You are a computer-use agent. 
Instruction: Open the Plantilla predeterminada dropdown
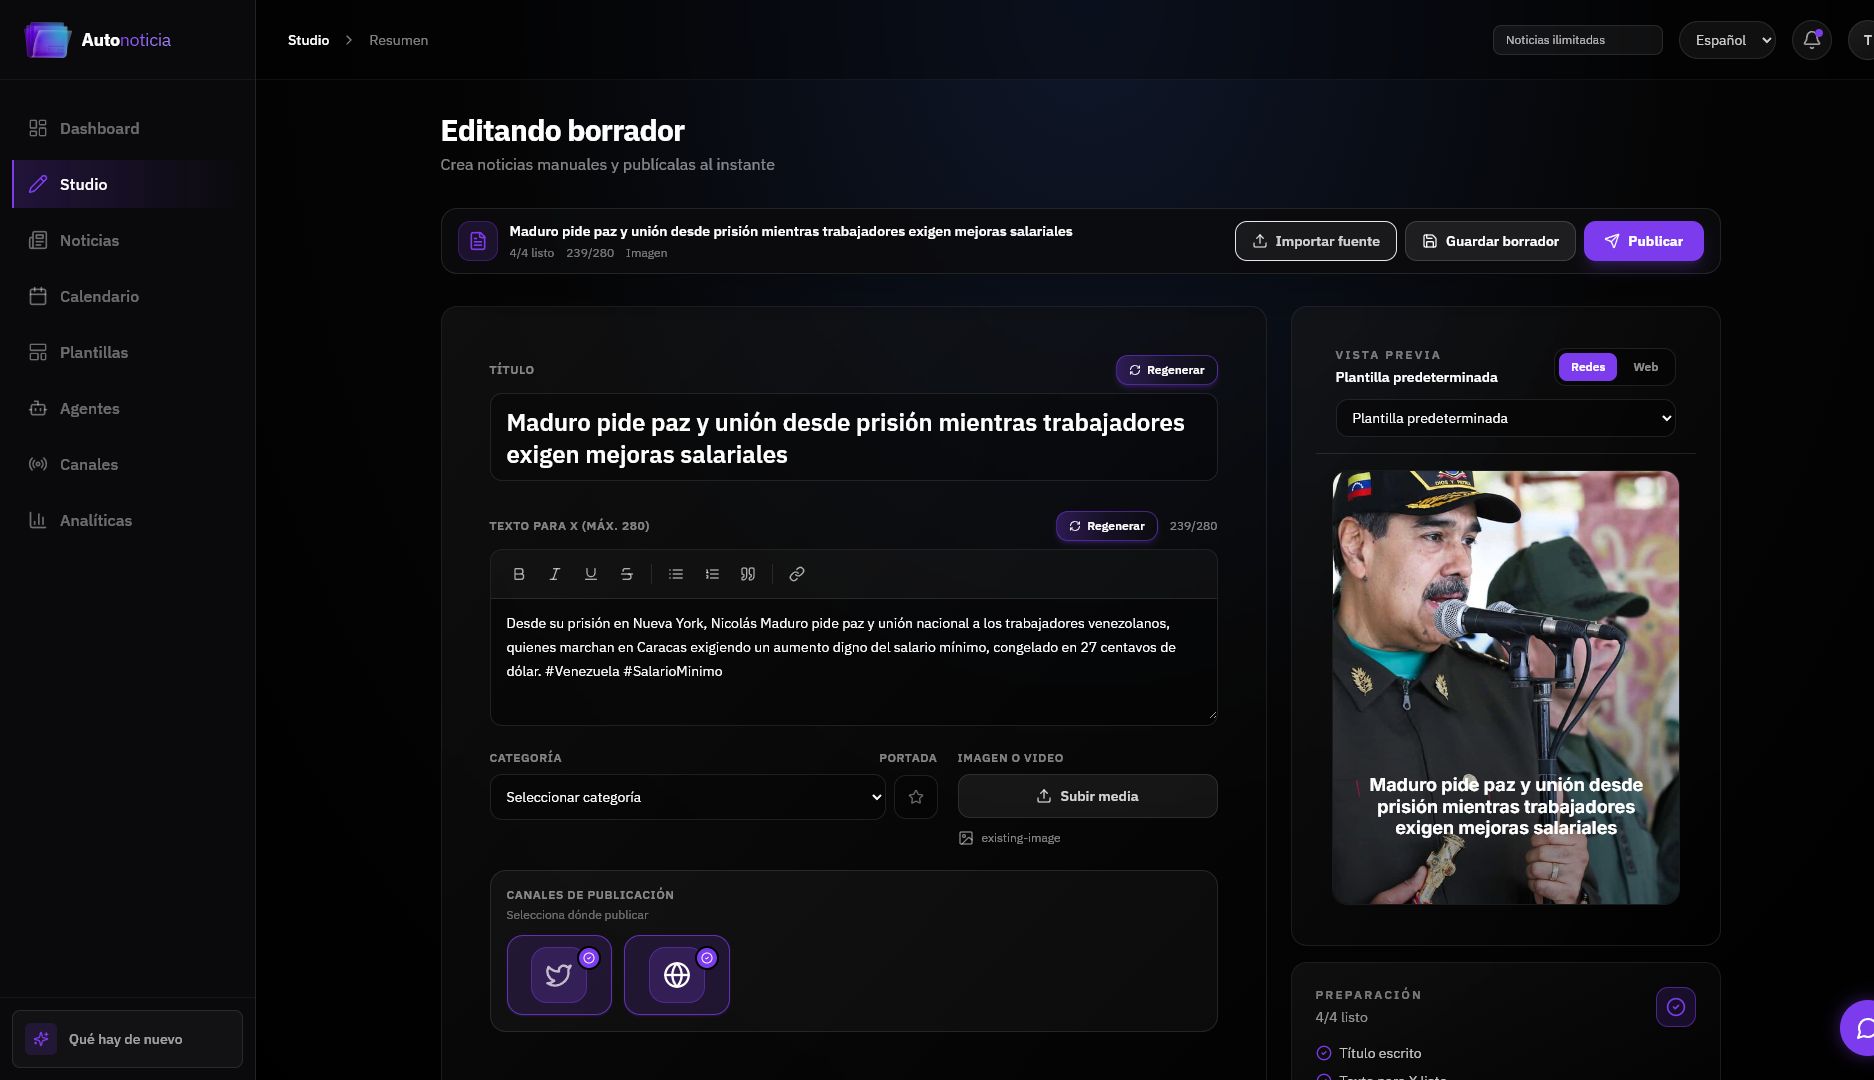pos(1505,418)
